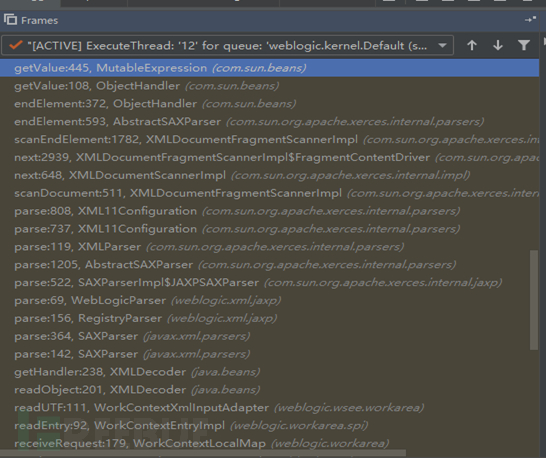
Task: Select frame scanDocument:511, XMLDocumentFragmentScannerImpl
Action: coord(270,193)
